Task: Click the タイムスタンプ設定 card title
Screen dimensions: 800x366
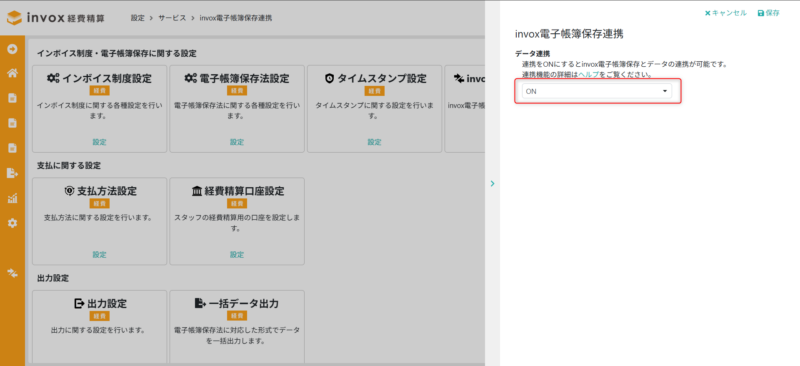Action: click(382, 79)
